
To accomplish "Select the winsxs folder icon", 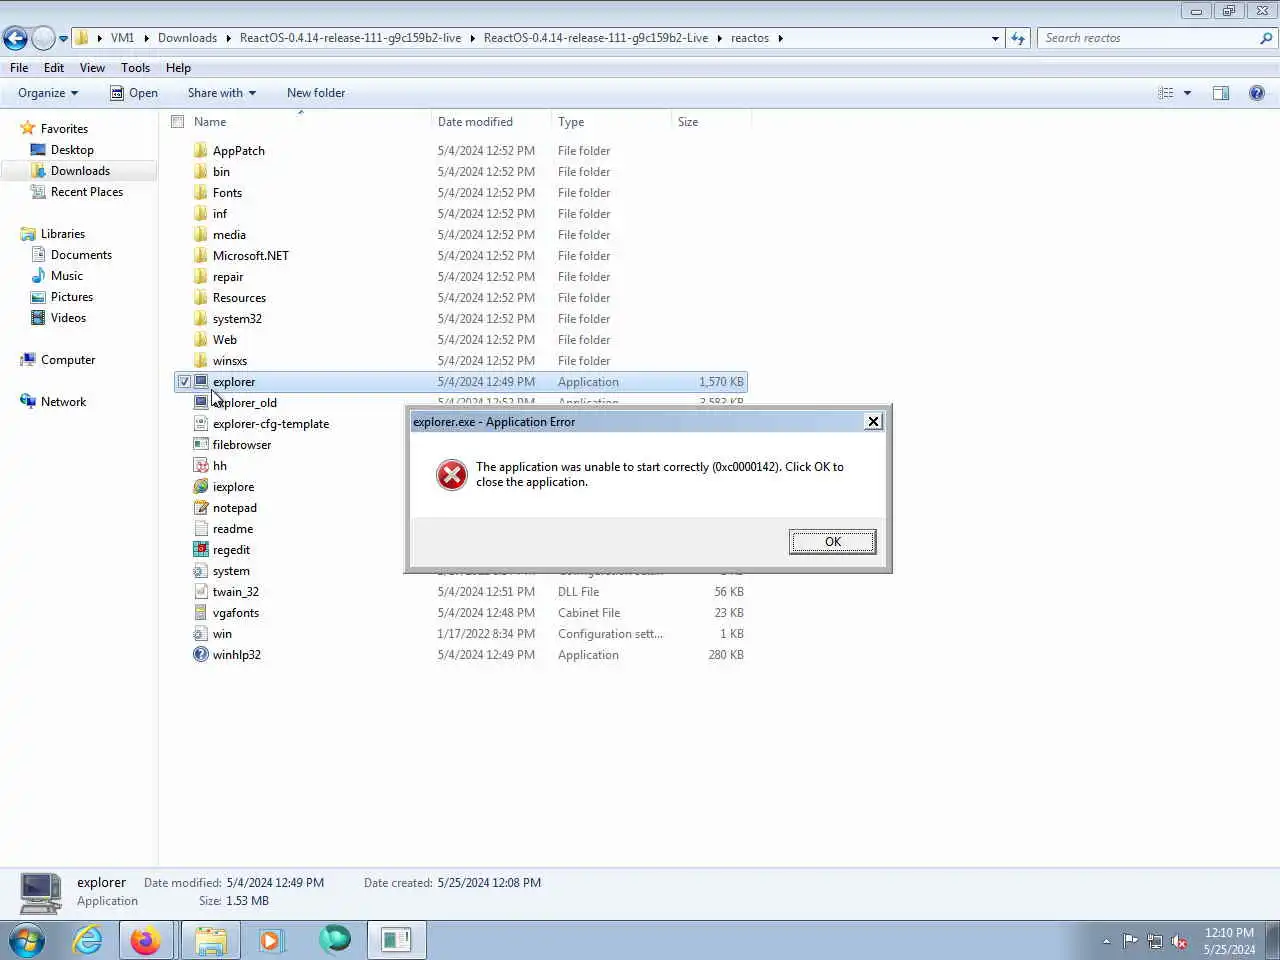I will [200, 361].
